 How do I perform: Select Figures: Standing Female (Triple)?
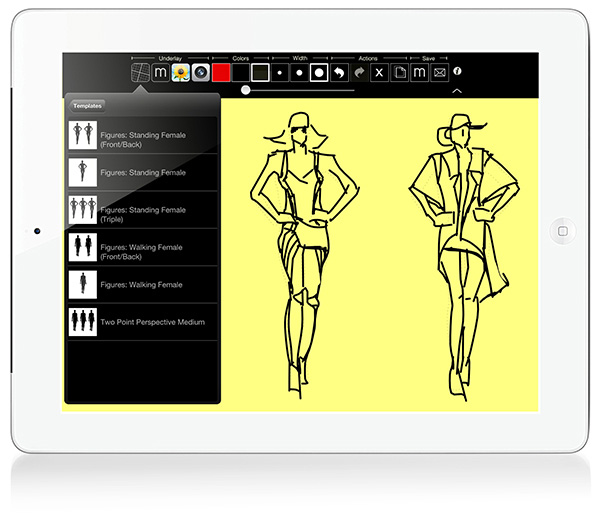click(142, 210)
